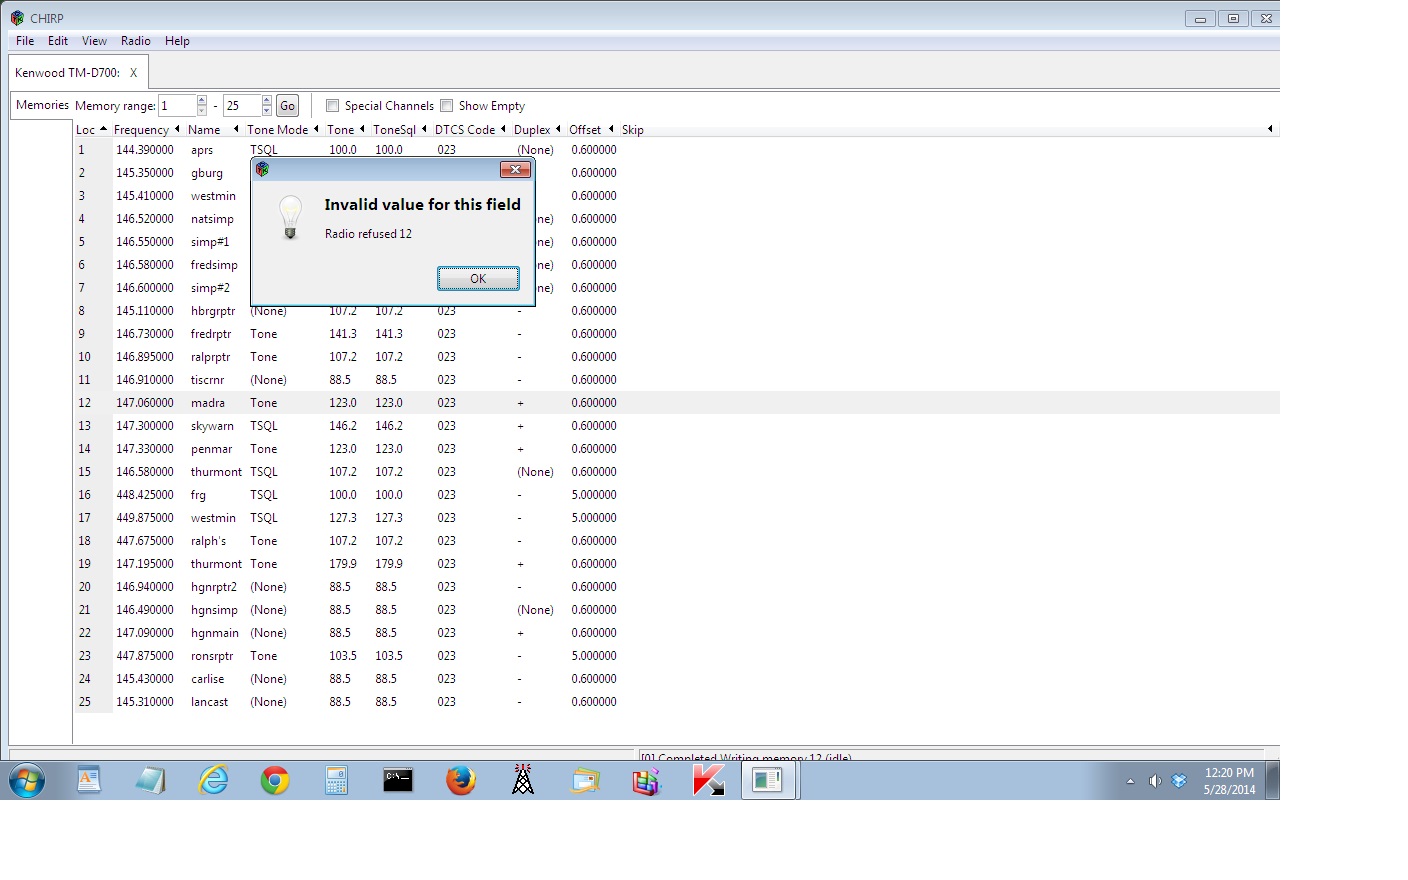The height and width of the screenshot is (880, 1408).
Task: Click frequency 448.425000 in row 16
Action: coord(145,495)
